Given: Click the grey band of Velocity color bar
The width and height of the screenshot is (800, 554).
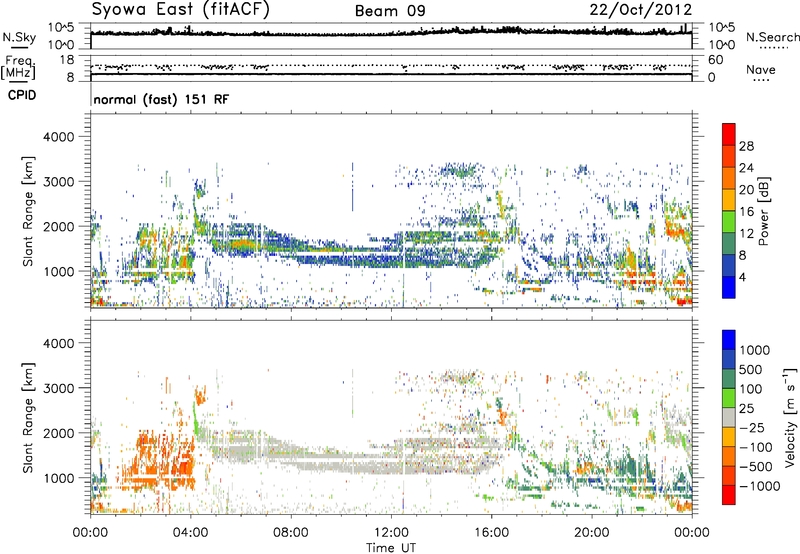Looking at the screenshot, I should (x=729, y=418).
